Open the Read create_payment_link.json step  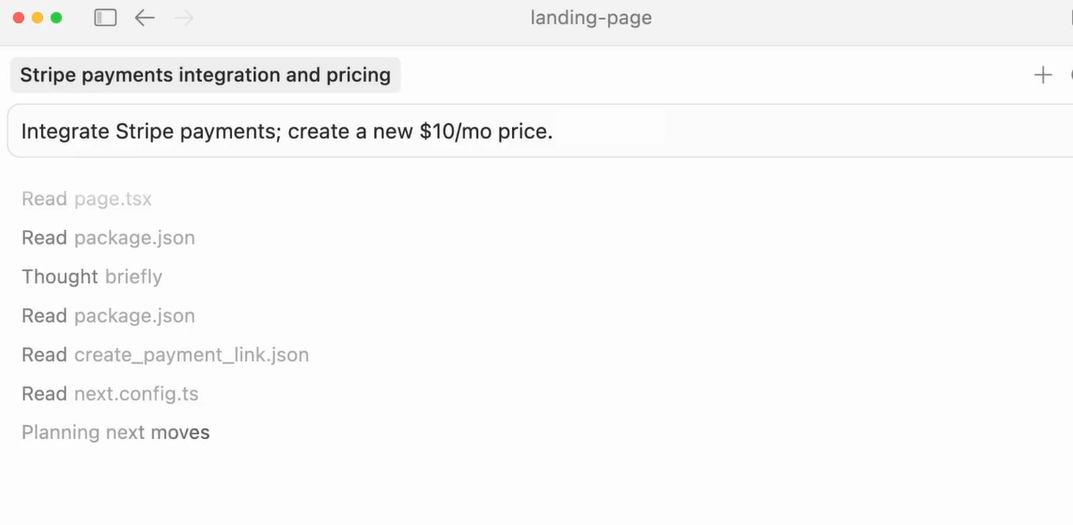[x=165, y=355]
